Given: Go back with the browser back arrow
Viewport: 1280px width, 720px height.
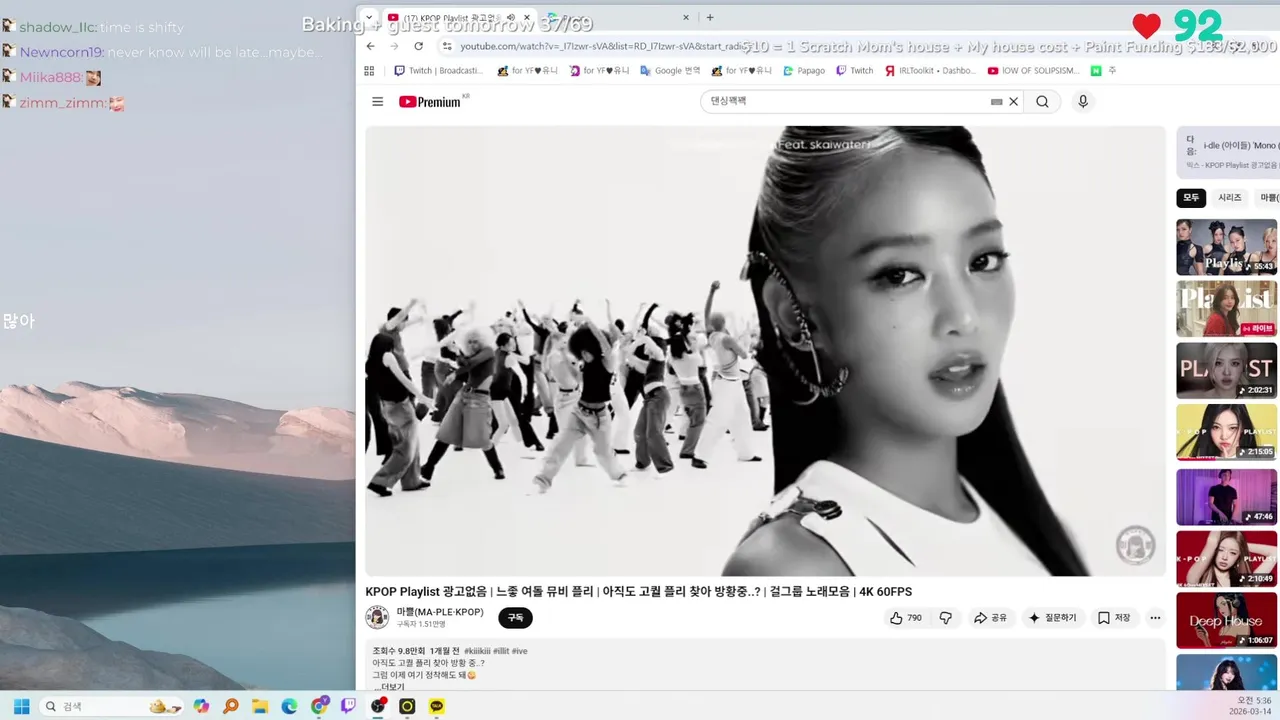Looking at the screenshot, I should click(371, 46).
